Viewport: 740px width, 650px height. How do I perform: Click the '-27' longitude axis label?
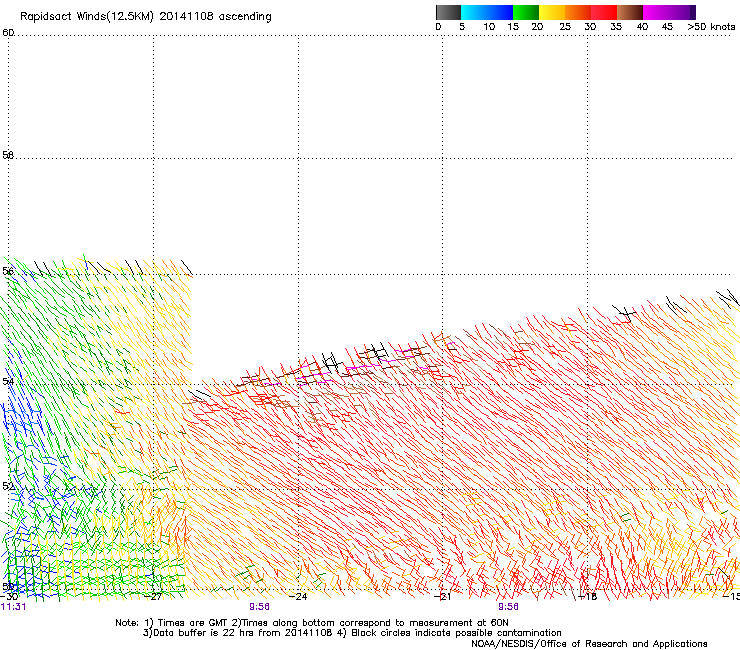pos(154,596)
